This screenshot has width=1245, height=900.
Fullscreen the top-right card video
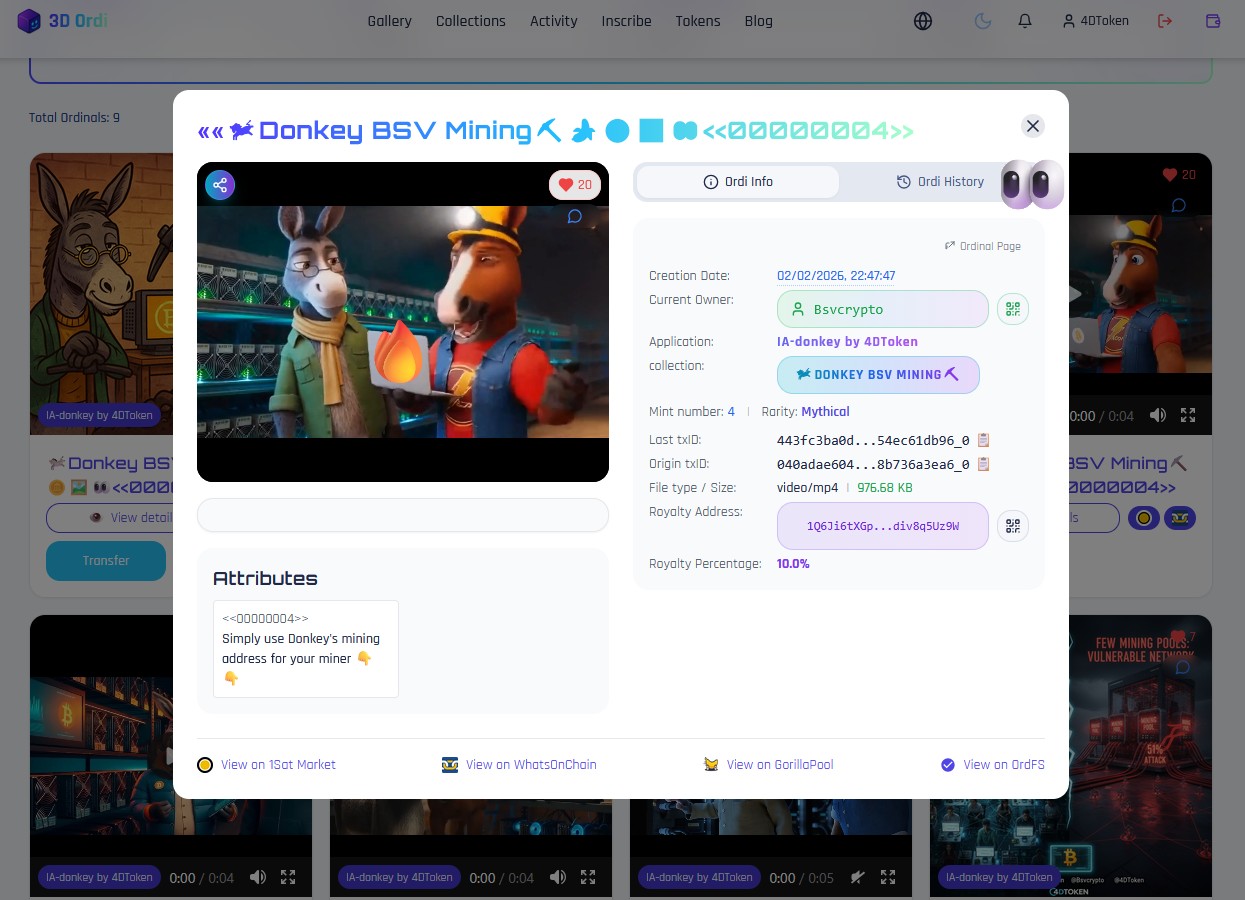coord(1188,415)
